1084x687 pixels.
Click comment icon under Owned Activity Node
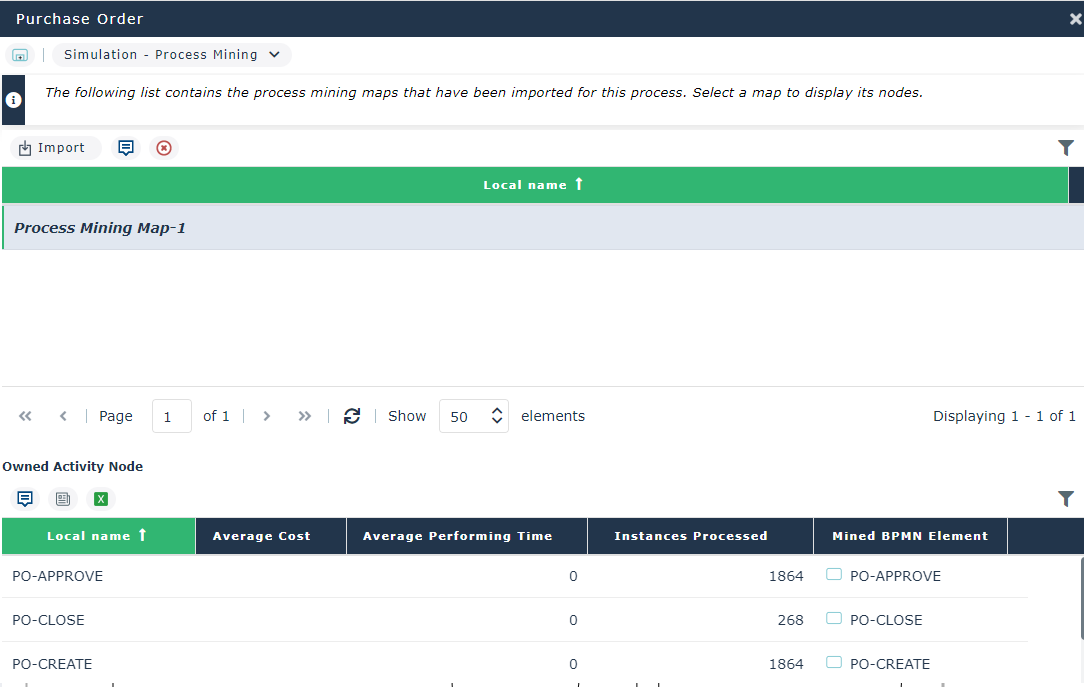click(x=25, y=499)
